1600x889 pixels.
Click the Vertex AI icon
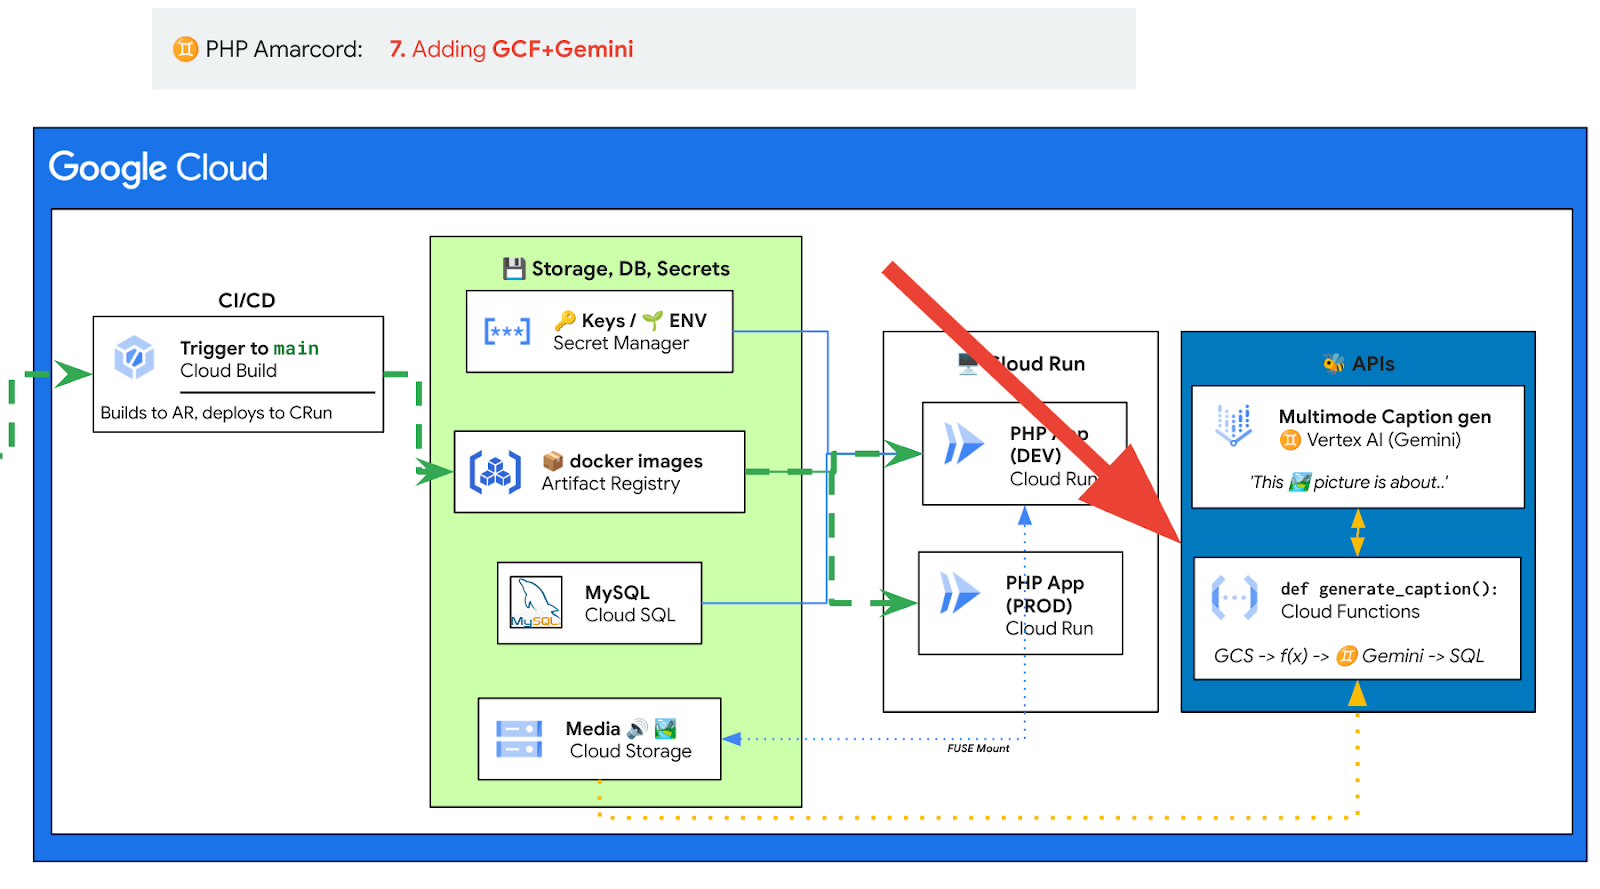pyautogui.click(x=1234, y=425)
